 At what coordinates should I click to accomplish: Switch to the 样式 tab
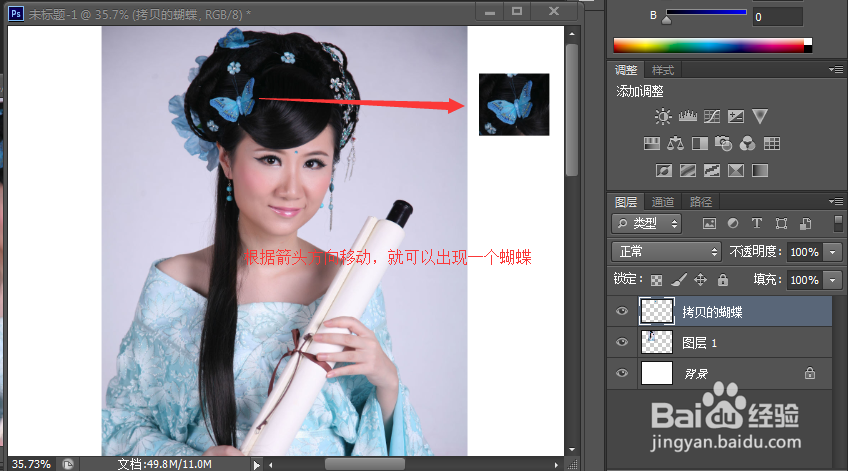tap(662, 70)
